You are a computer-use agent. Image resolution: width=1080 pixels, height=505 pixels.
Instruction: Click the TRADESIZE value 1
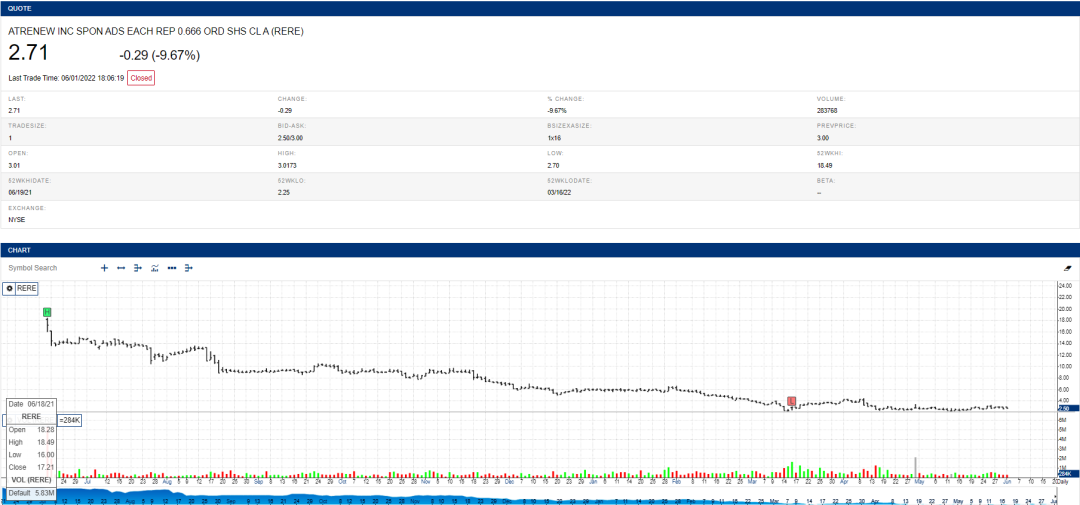tap(10, 138)
